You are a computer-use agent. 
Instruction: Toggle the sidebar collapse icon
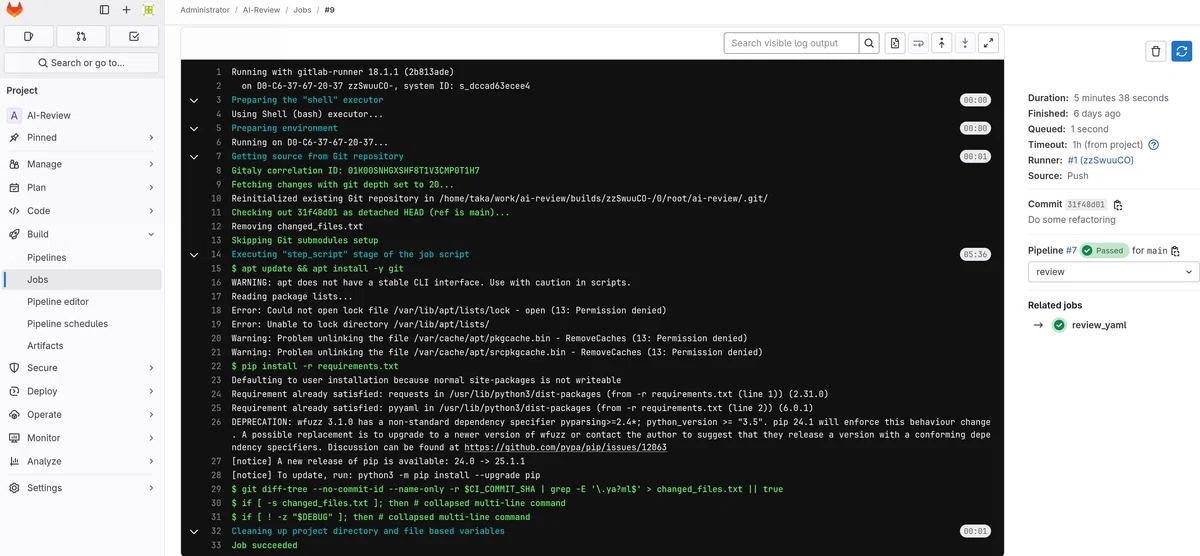pyautogui.click(x=105, y=10)
